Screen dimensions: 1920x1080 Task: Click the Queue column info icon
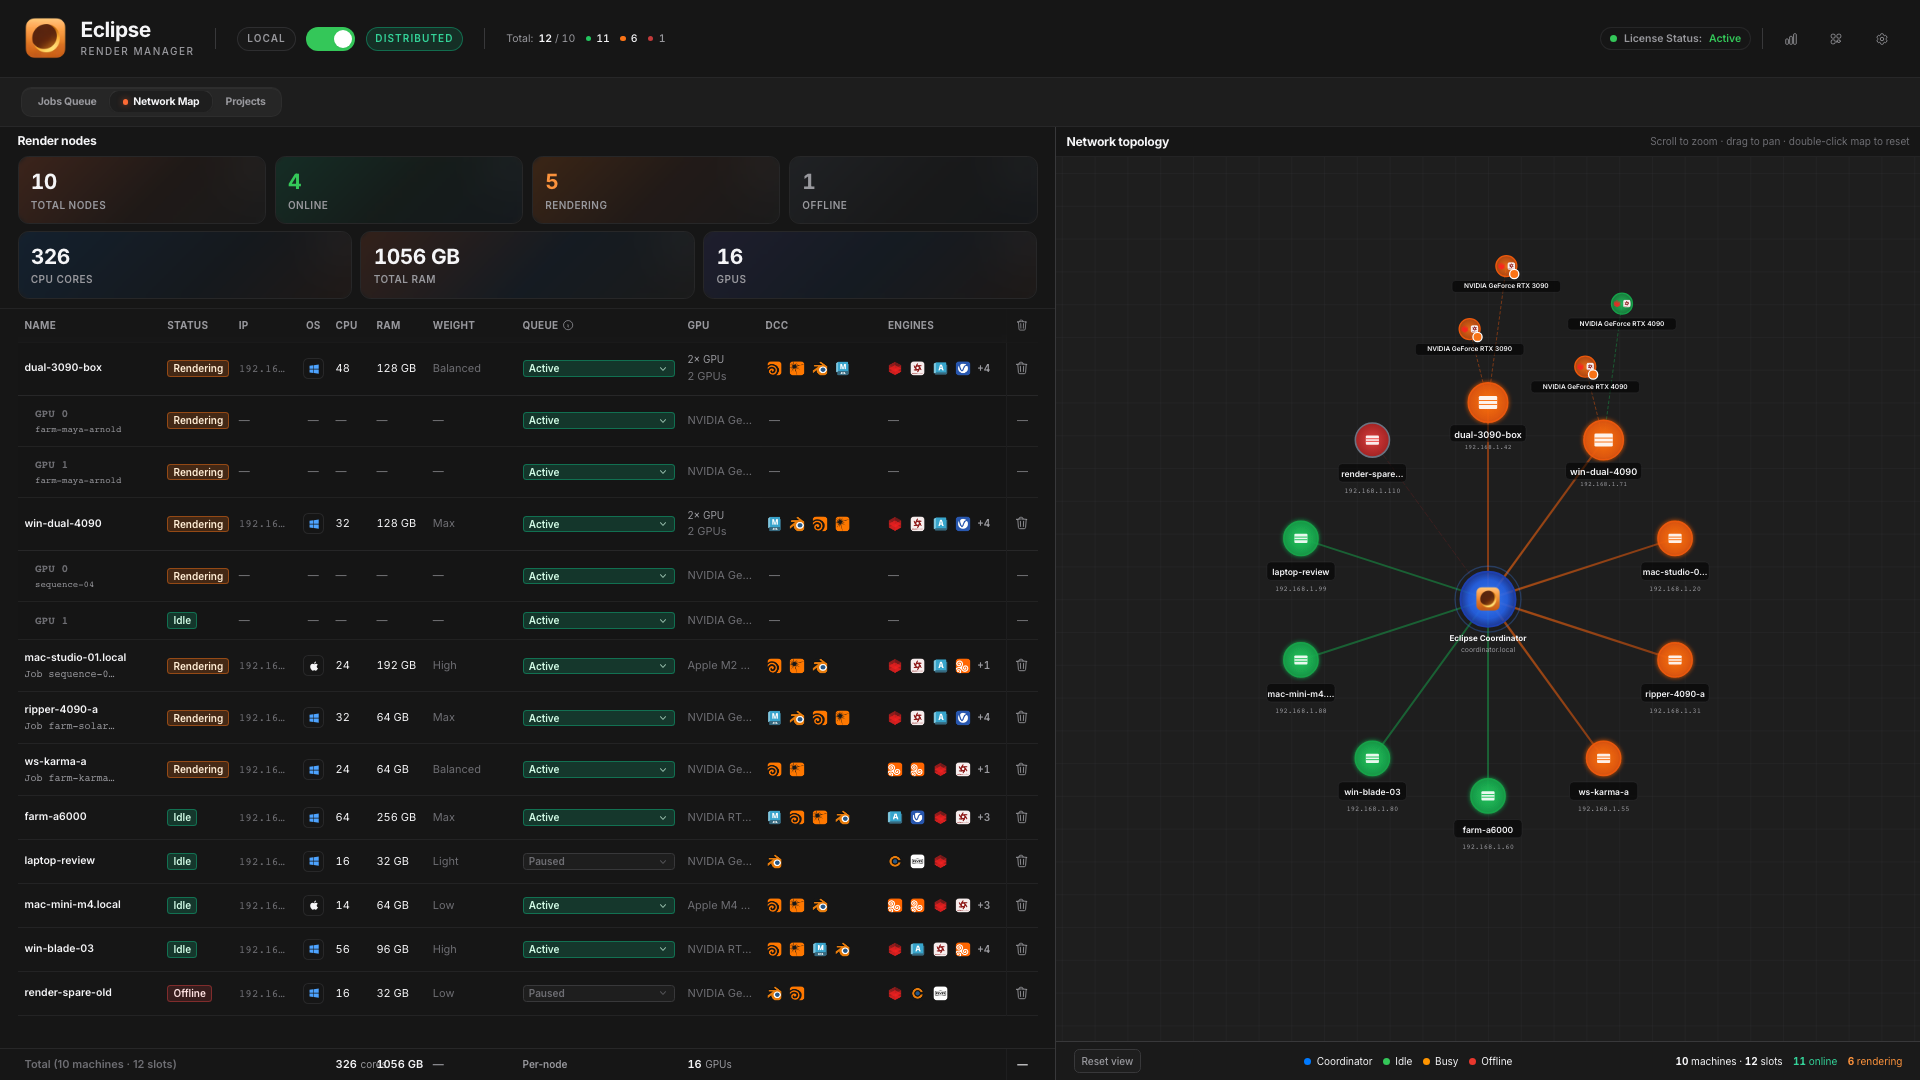568,325
